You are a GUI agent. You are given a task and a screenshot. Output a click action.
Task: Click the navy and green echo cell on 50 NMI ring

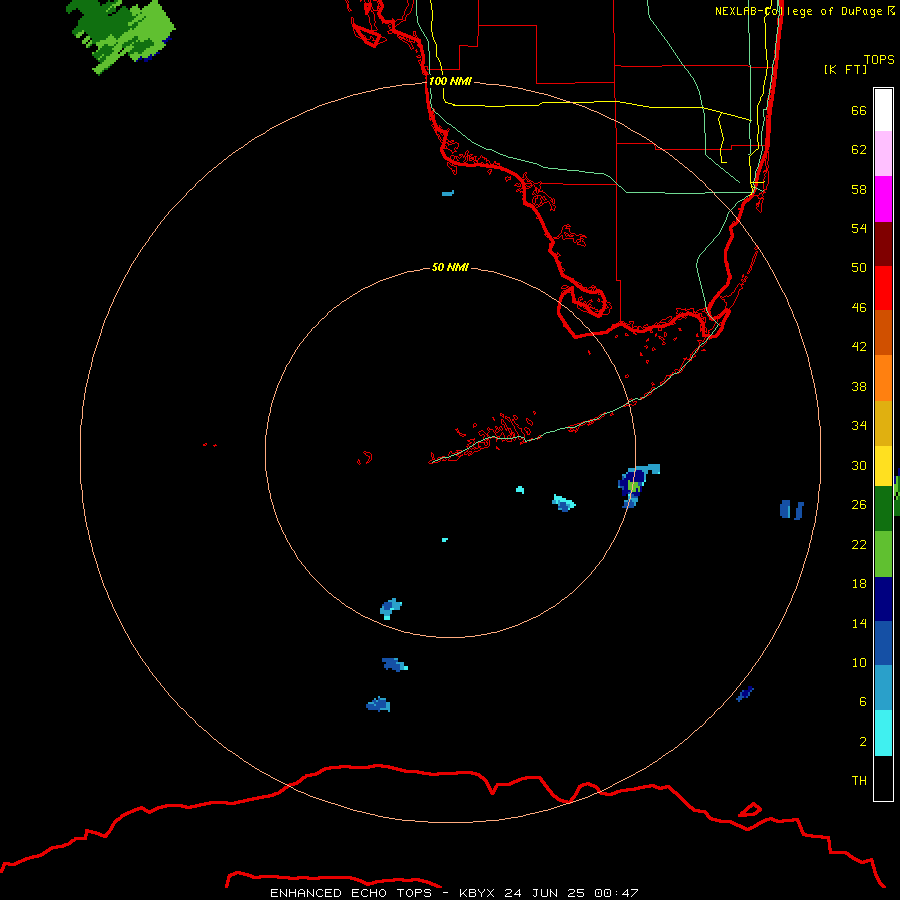[634, 485]
